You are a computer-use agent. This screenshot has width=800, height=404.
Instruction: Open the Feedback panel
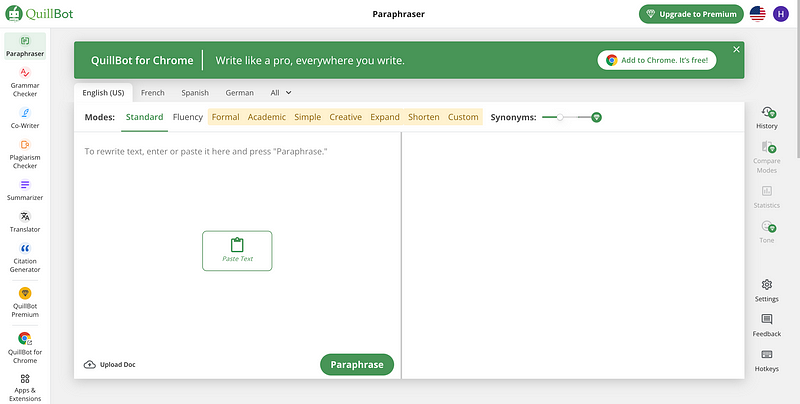pos(766,325)
